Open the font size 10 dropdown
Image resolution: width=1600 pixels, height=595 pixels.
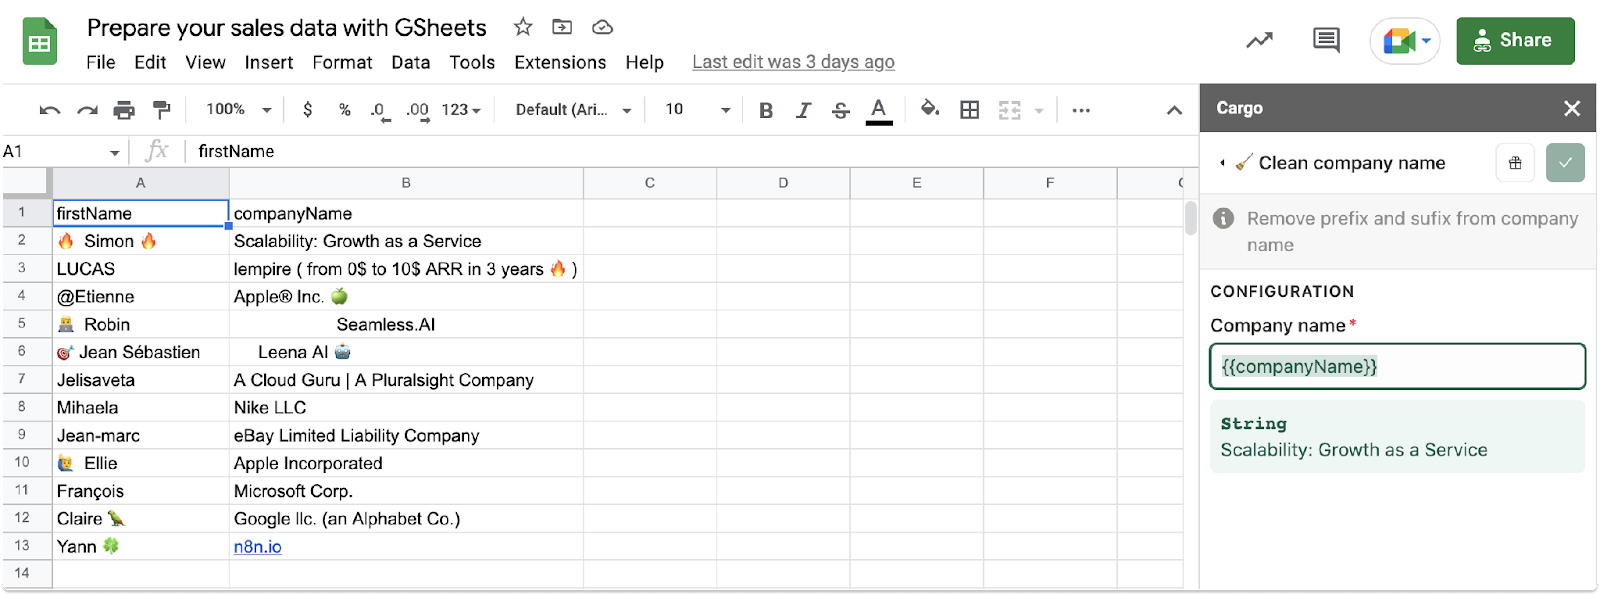tap(698, 110)
